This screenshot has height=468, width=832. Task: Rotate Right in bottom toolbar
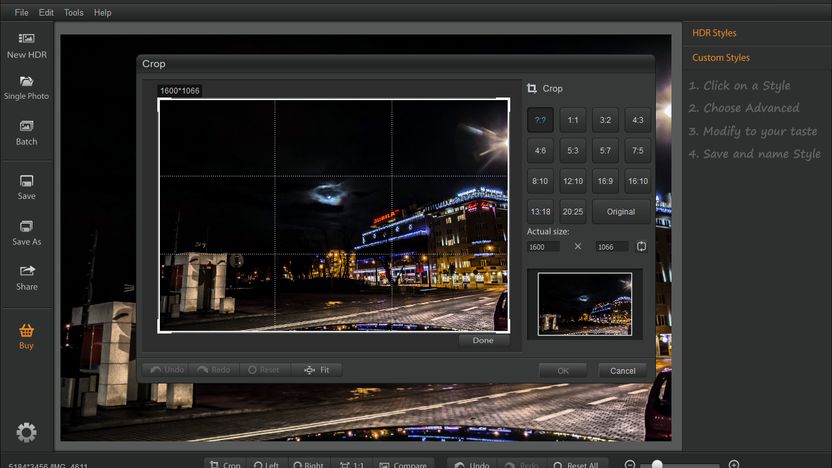pos(308,464)
